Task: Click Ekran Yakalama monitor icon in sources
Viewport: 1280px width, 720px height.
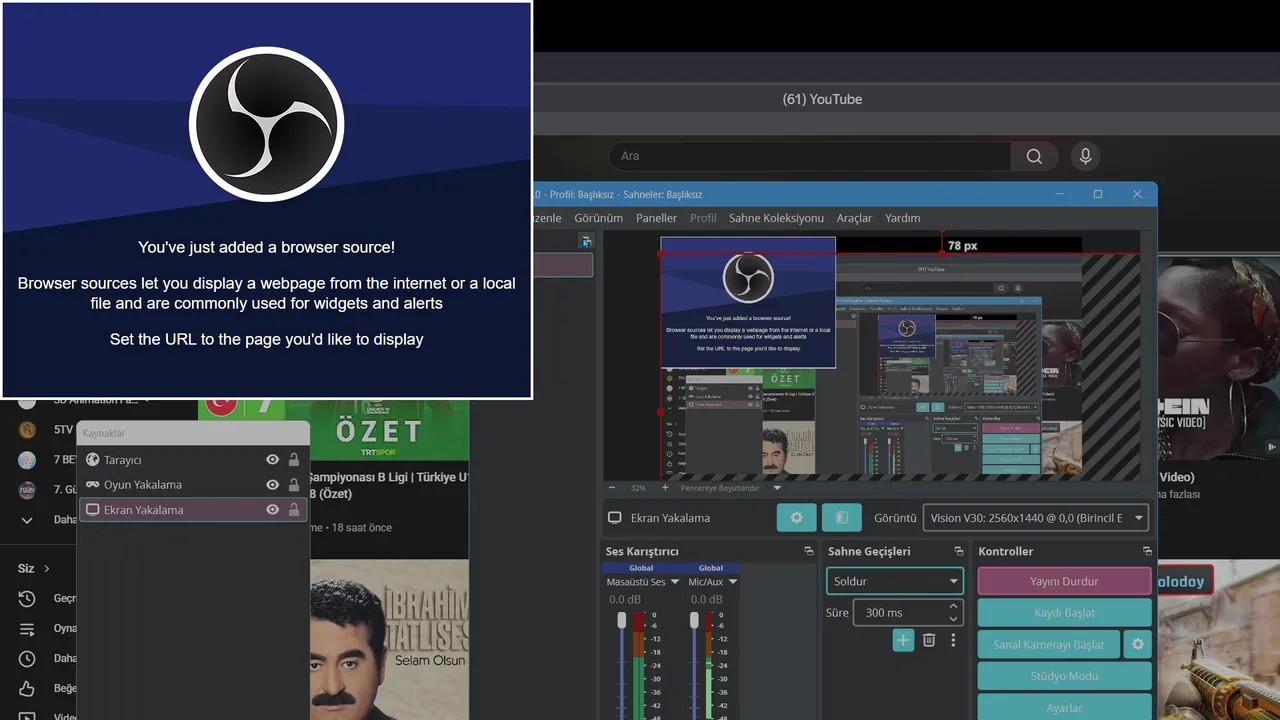Action: [93, 510]
